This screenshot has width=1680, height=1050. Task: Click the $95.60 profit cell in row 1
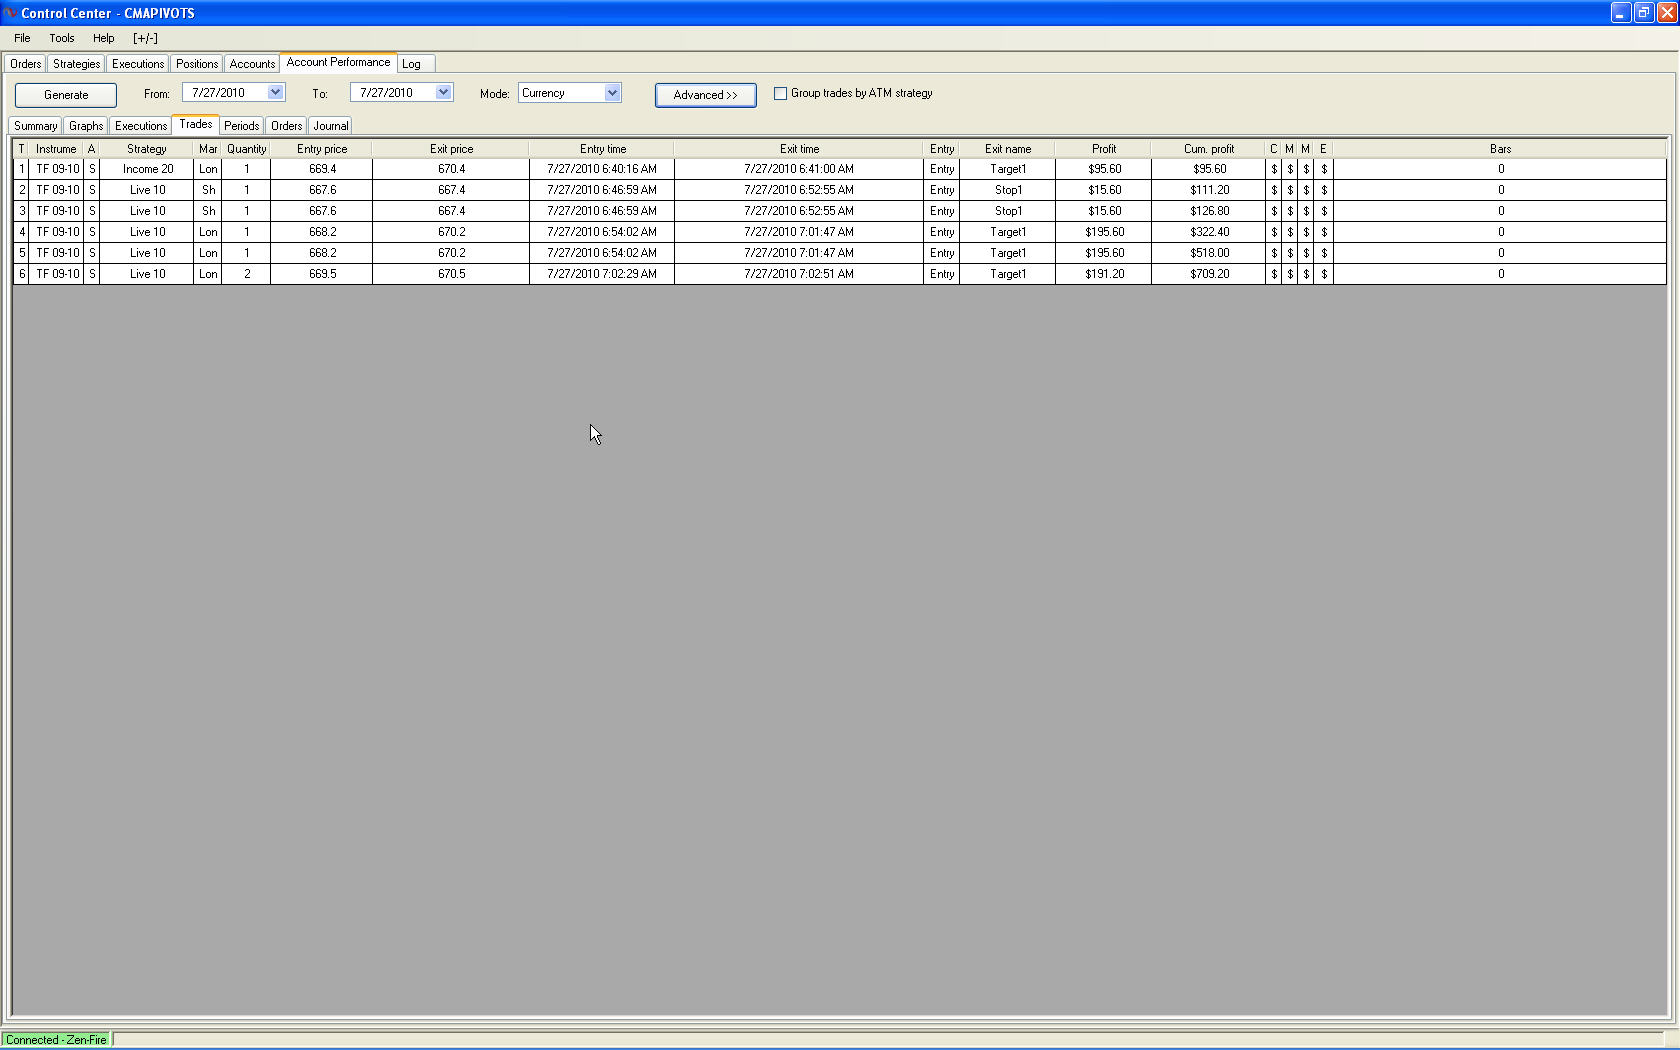pyautogui.click(x=1104, y=169)
